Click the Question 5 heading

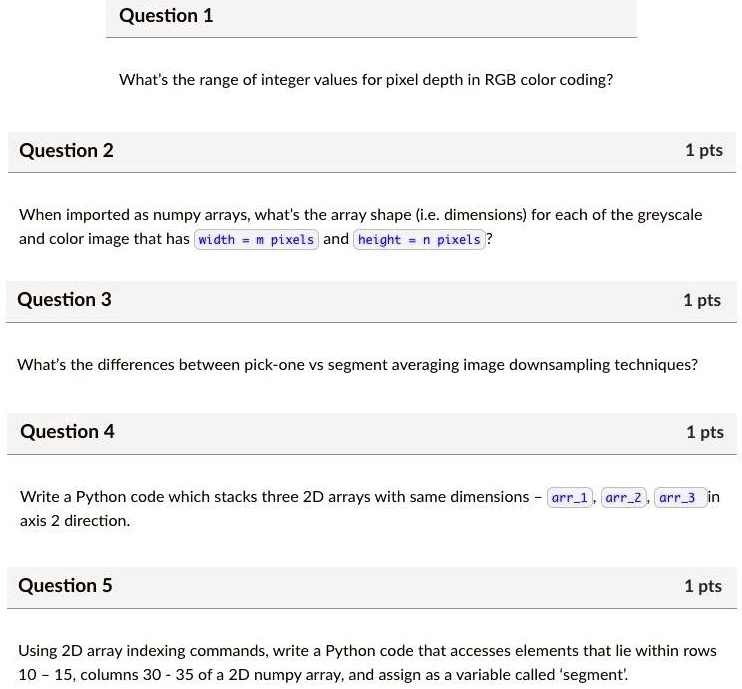(66, 586)
